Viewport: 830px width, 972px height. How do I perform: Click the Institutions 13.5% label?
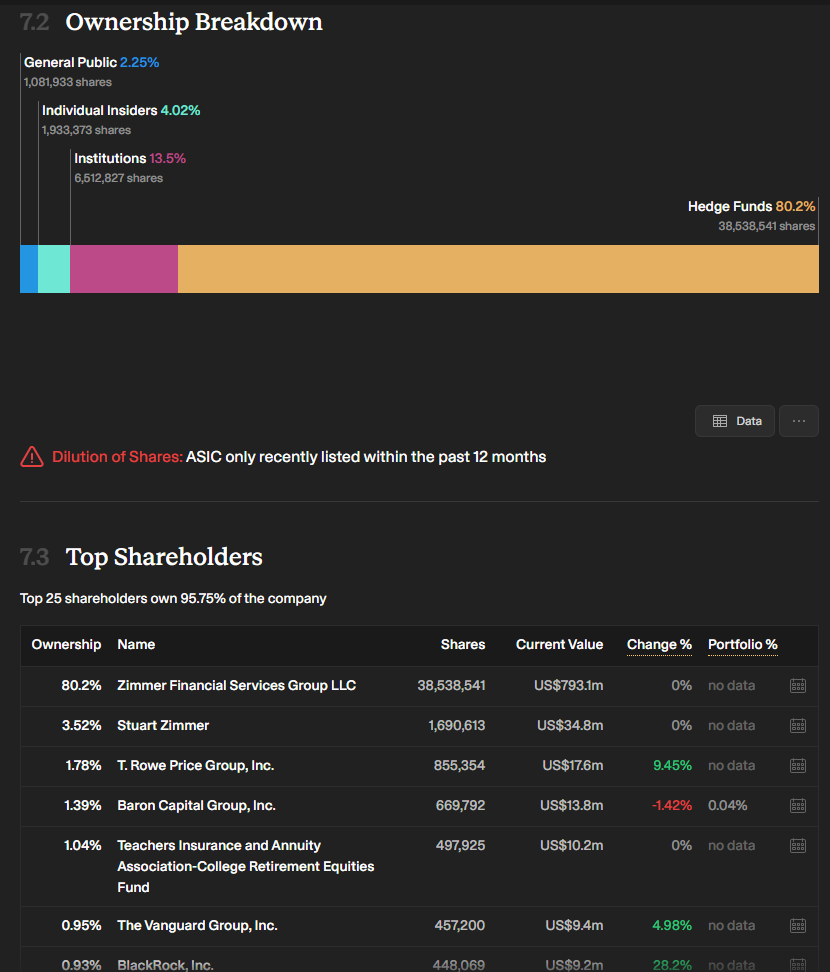point(130,159)
